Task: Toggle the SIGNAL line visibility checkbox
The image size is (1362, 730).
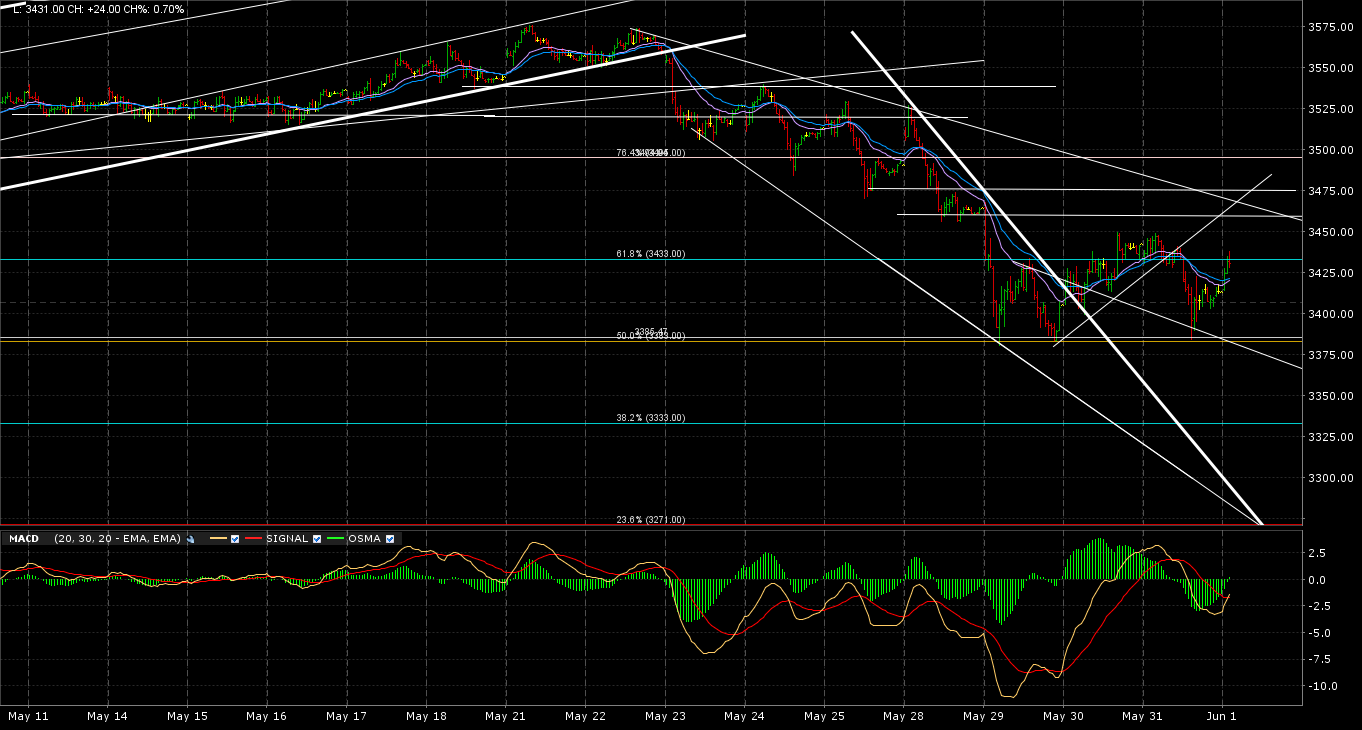Action: 317,539
